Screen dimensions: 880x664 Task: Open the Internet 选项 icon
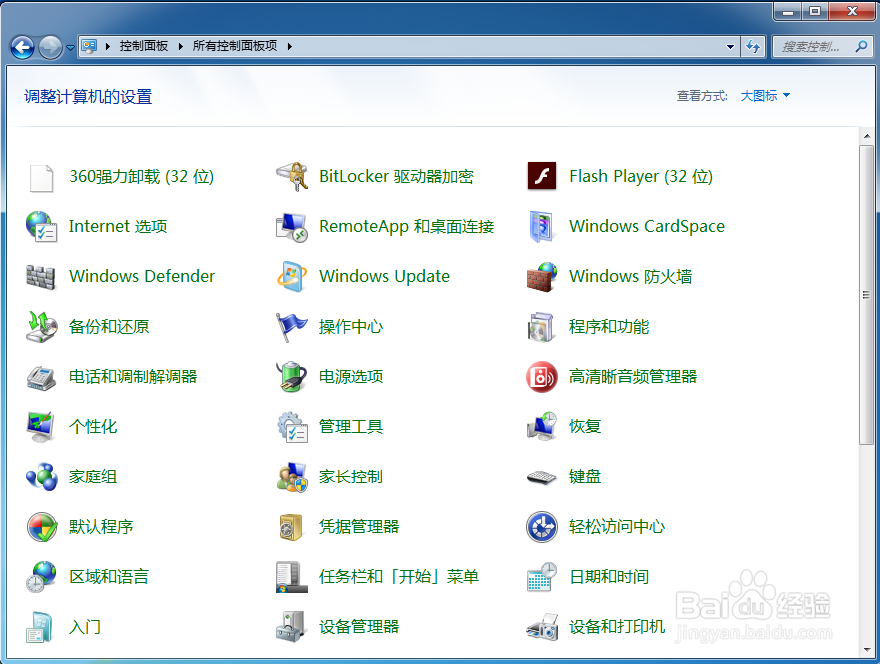pyautogui.click(x=41, y=227)
